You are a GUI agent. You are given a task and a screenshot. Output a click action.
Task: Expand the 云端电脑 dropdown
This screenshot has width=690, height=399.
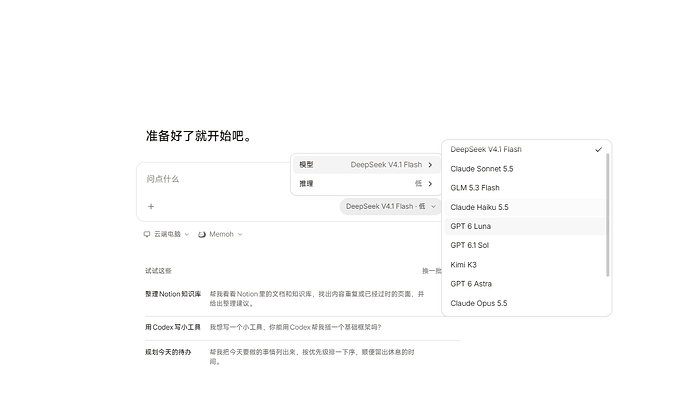[166, 234]
